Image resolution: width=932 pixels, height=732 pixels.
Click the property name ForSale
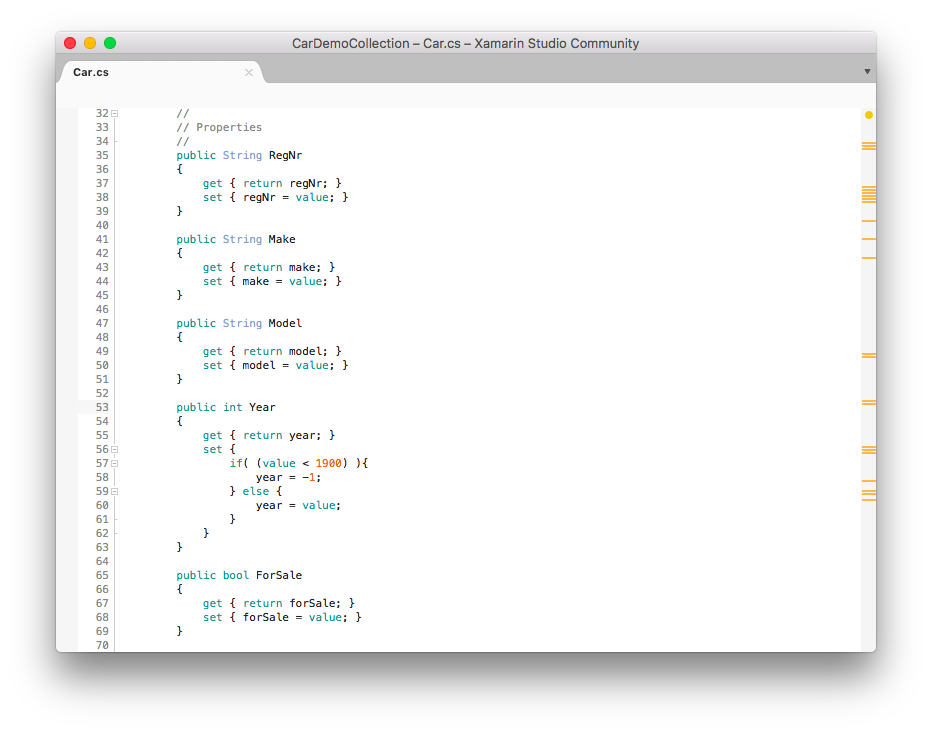pyautogui.click(x=279, y=575)
